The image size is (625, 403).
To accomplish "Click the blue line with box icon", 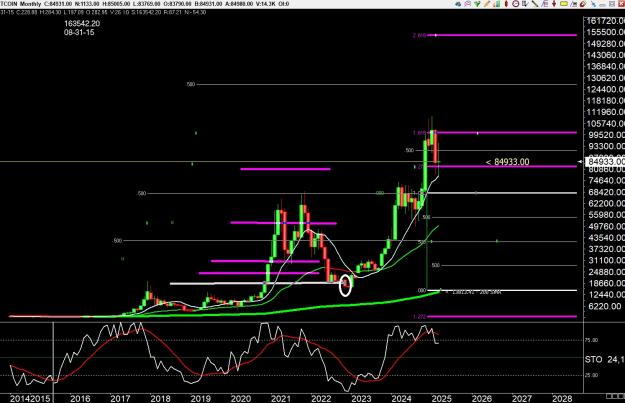I will click(573, 4).
